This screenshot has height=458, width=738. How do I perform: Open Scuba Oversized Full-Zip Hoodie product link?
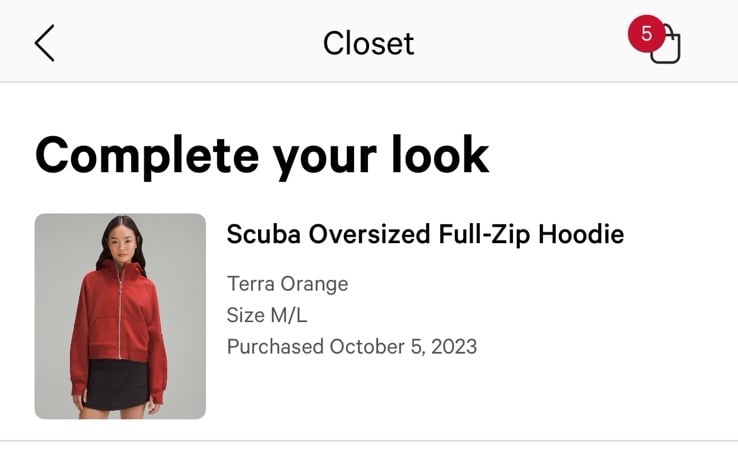[x=425, y=234]
